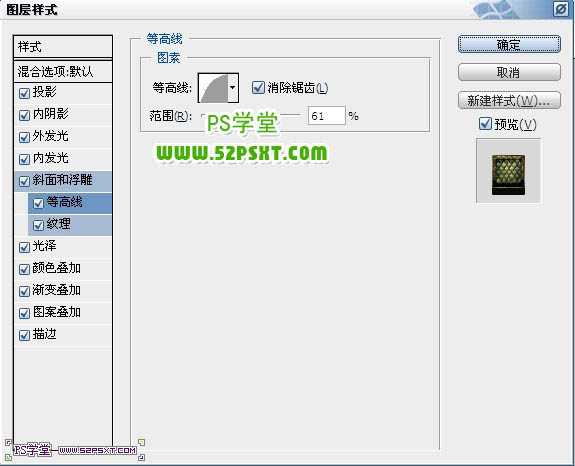Click the 范围 range value field
This screenshot has height=466, width=575.
(326, 116)
